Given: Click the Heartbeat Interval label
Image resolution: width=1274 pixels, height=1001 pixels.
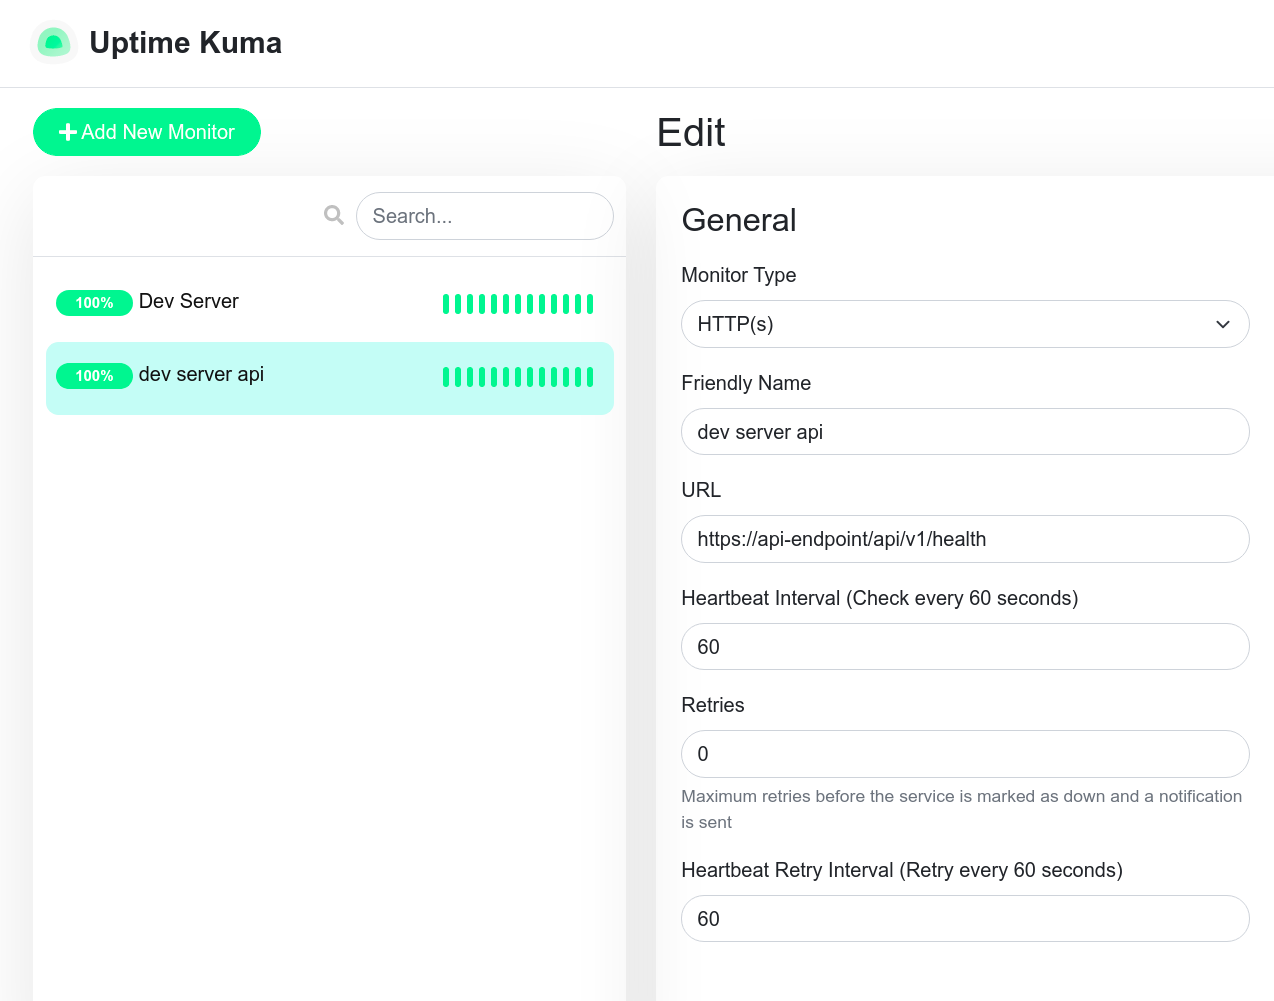Looking at the screenshot, I should click(879, 598).
